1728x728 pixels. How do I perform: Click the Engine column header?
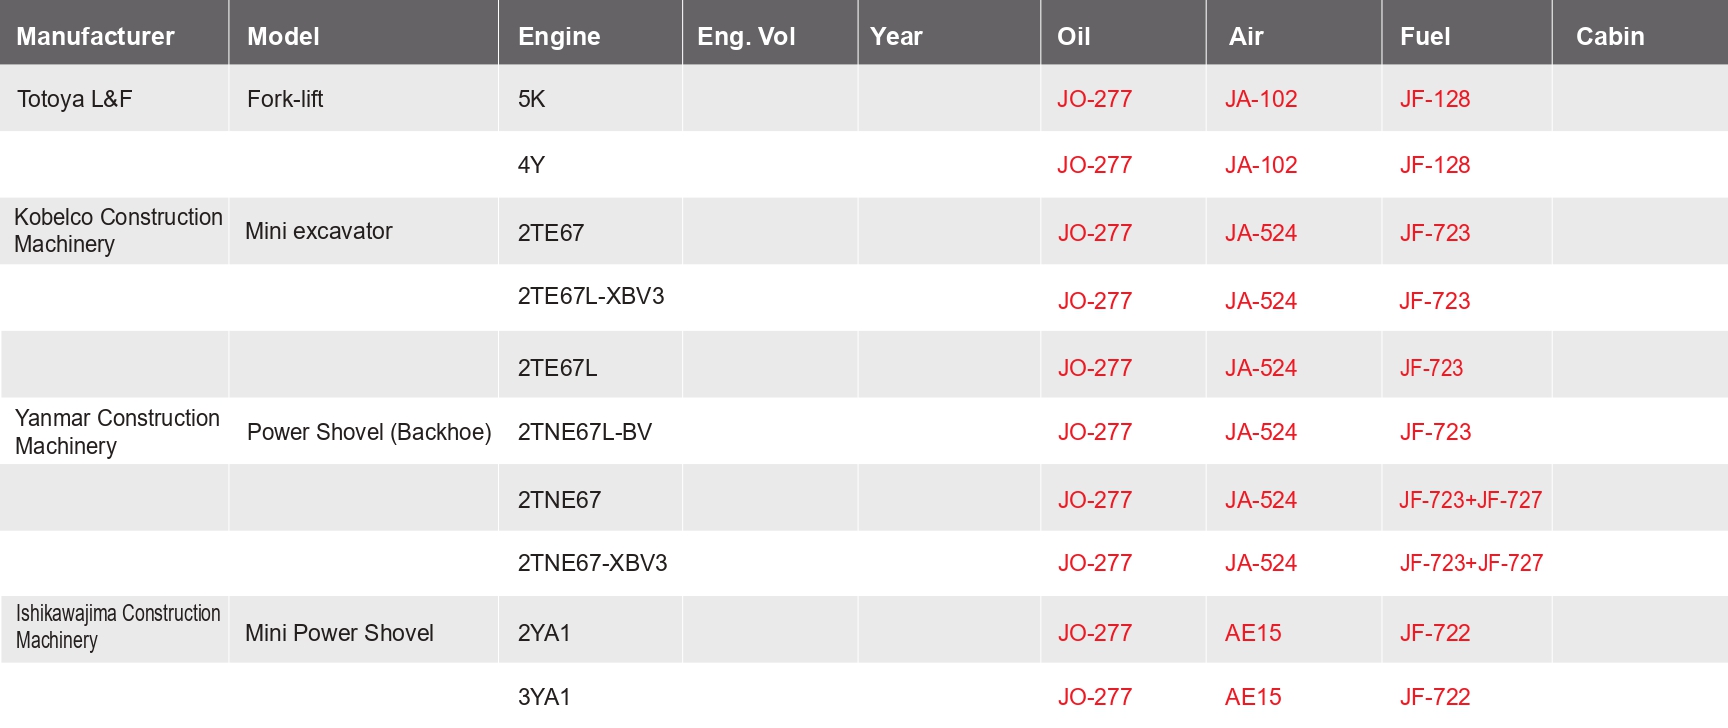coord(559,37)
